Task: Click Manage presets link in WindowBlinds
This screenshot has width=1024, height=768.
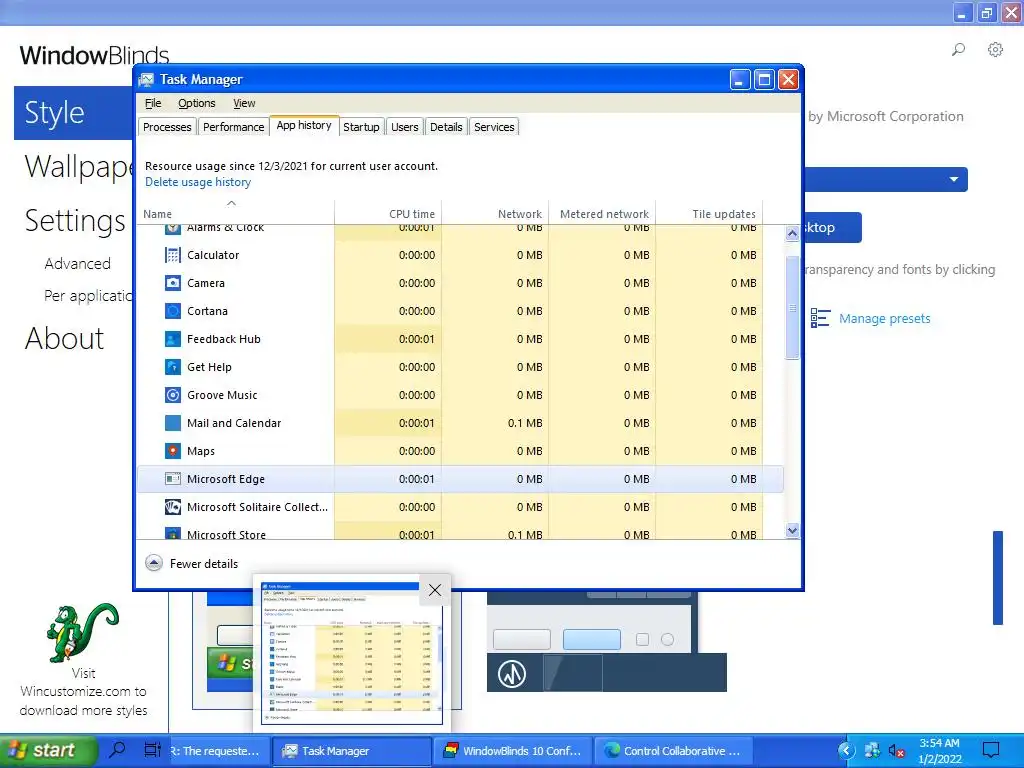Action: pyautogui.click(x=884, y=319)
